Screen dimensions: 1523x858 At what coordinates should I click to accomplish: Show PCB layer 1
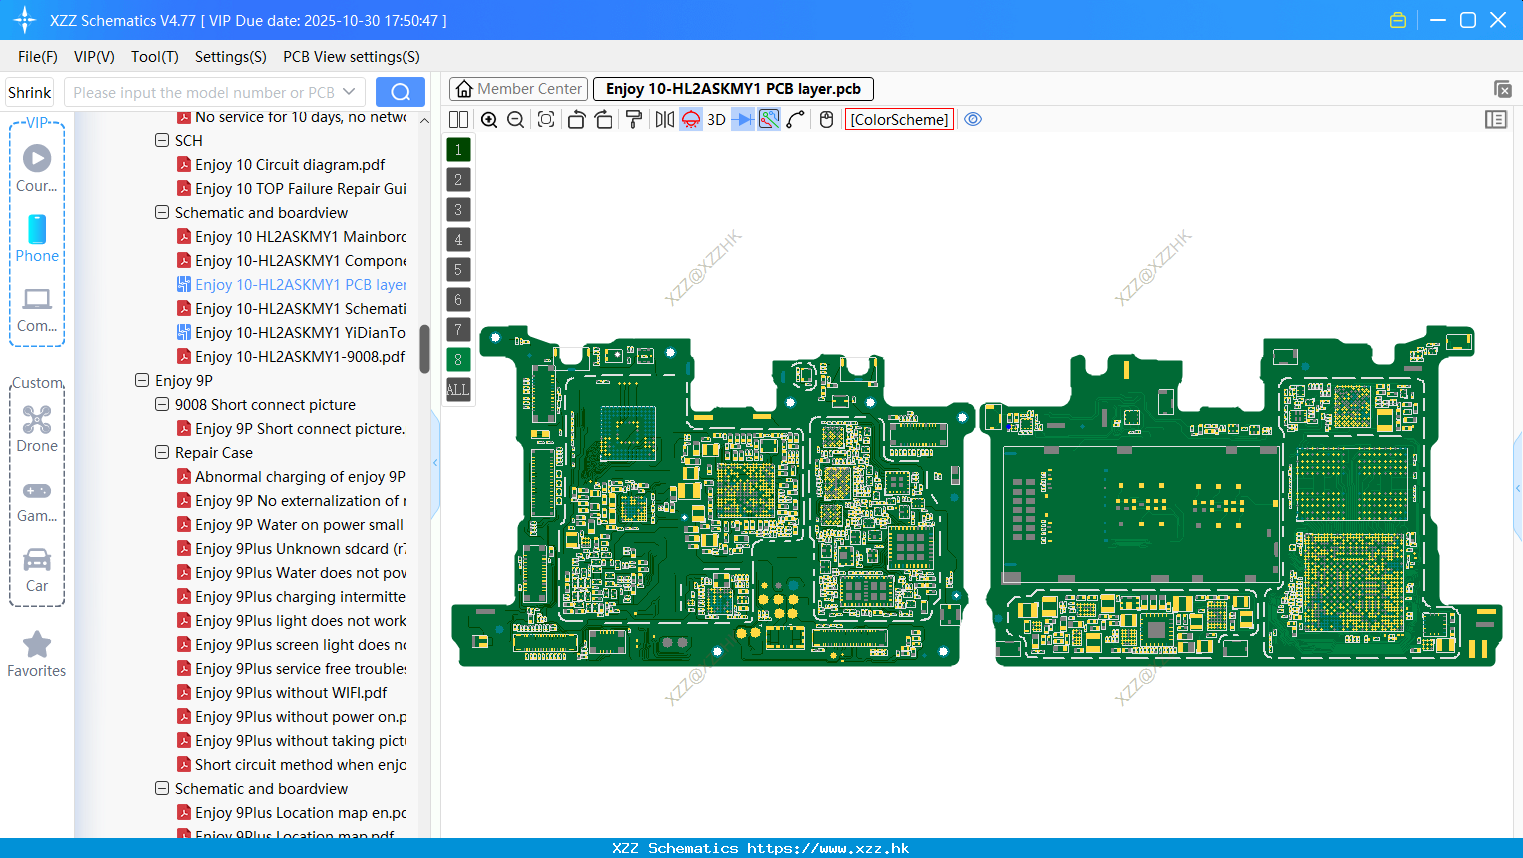point(458,149)
